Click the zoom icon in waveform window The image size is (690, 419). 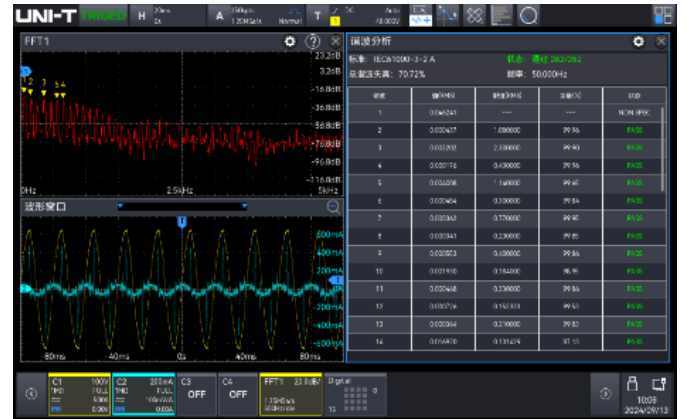click(x=334, y=207)
